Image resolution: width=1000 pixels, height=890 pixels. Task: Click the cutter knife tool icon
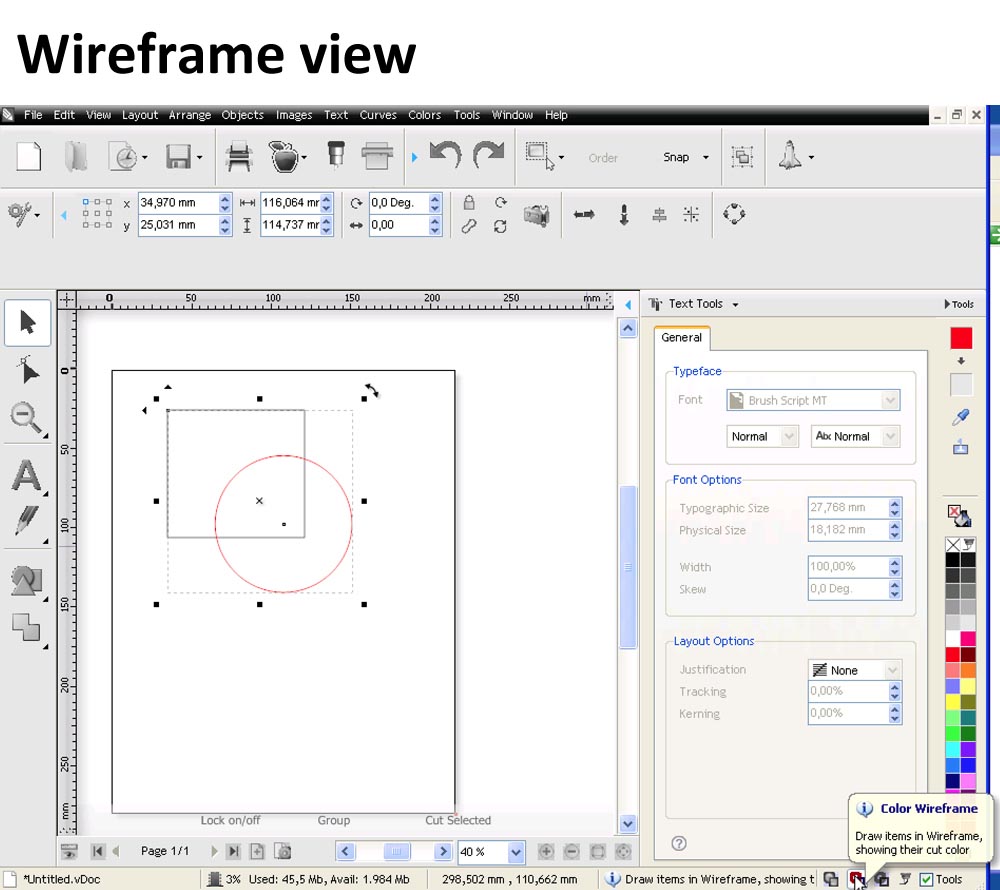tap(336, 156)
